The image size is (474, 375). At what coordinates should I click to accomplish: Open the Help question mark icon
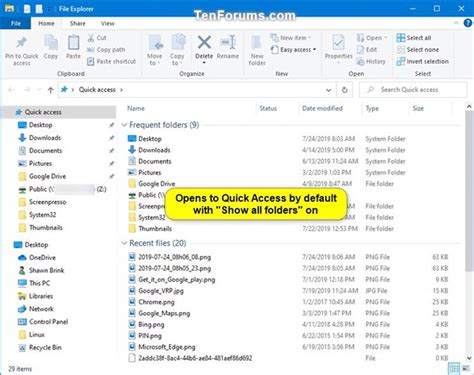point(468,23)
